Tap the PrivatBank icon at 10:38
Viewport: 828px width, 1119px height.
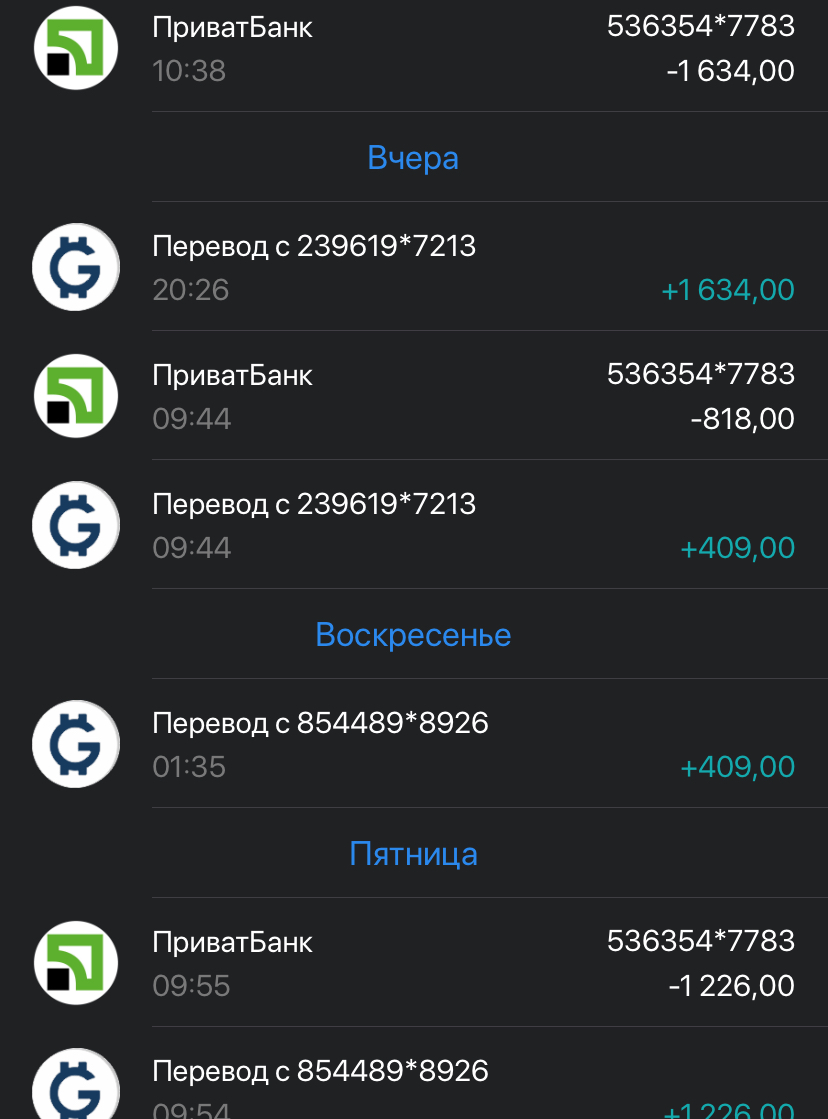pos(76,47)
